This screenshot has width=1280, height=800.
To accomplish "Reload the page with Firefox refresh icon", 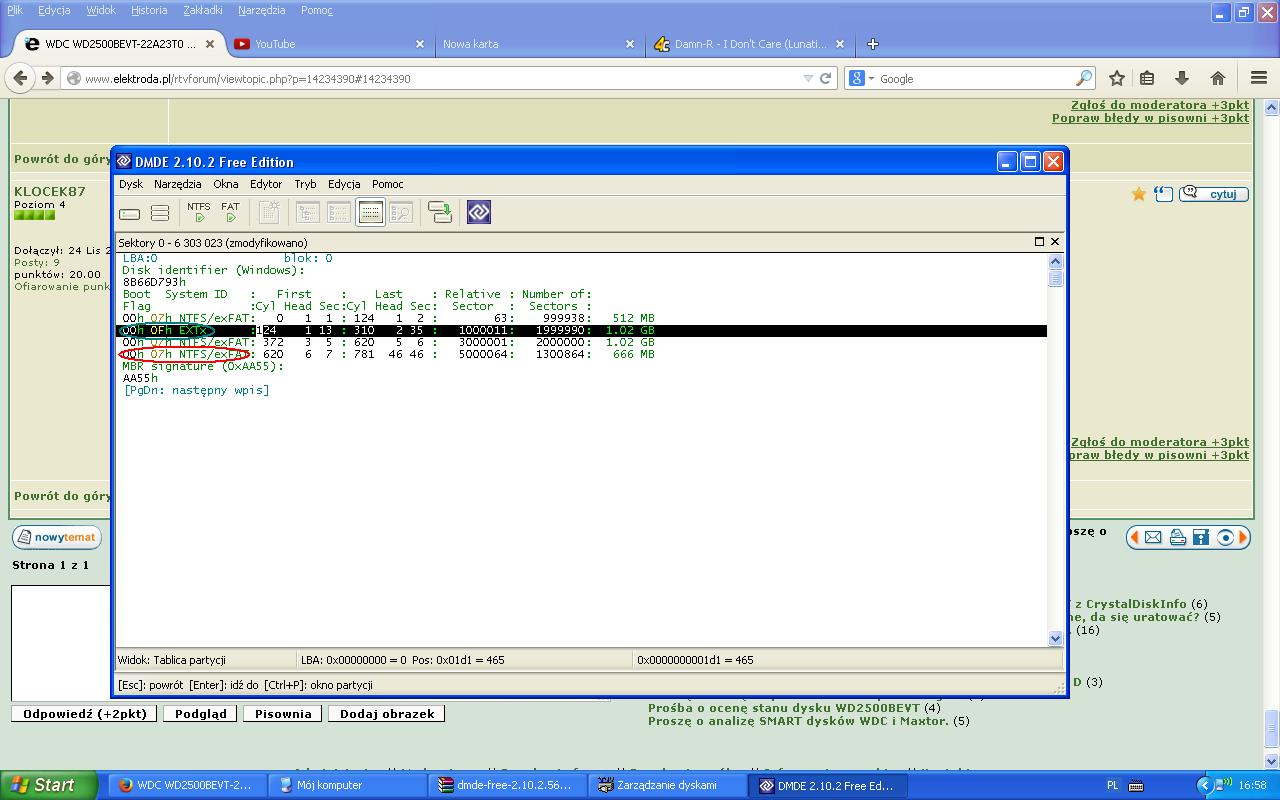I will tap(826, 78).
